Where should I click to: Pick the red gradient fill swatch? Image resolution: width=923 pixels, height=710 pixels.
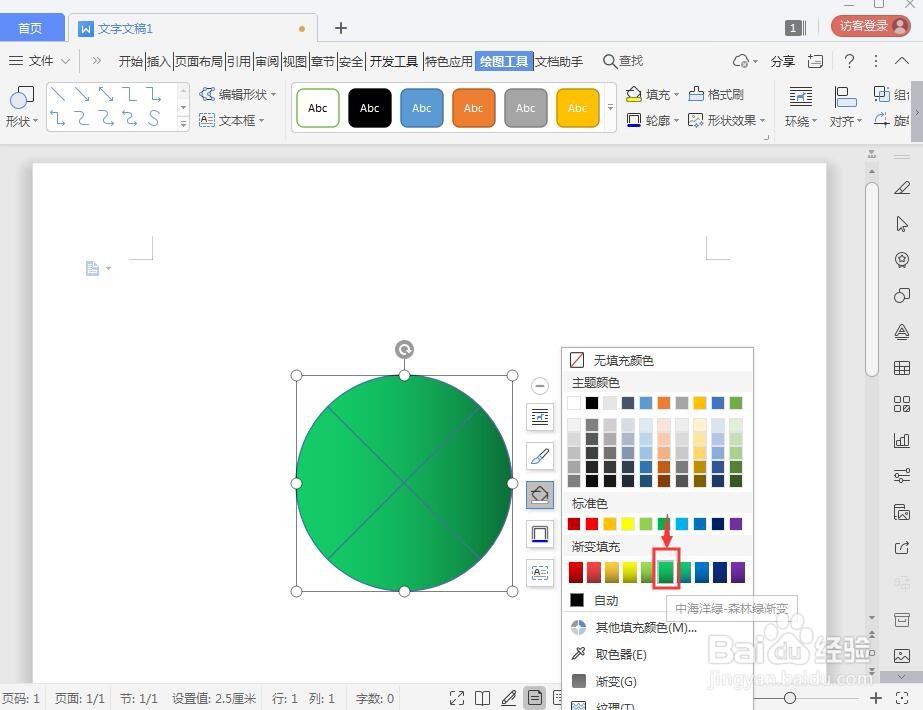(x=576, y=572)
